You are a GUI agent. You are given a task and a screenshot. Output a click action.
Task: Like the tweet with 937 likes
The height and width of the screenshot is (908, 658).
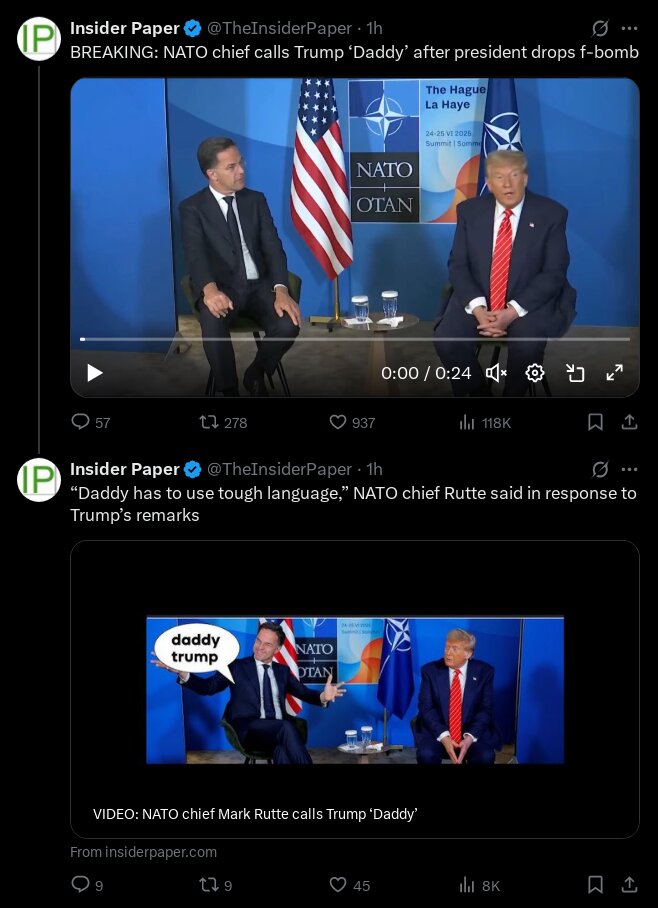352,422
